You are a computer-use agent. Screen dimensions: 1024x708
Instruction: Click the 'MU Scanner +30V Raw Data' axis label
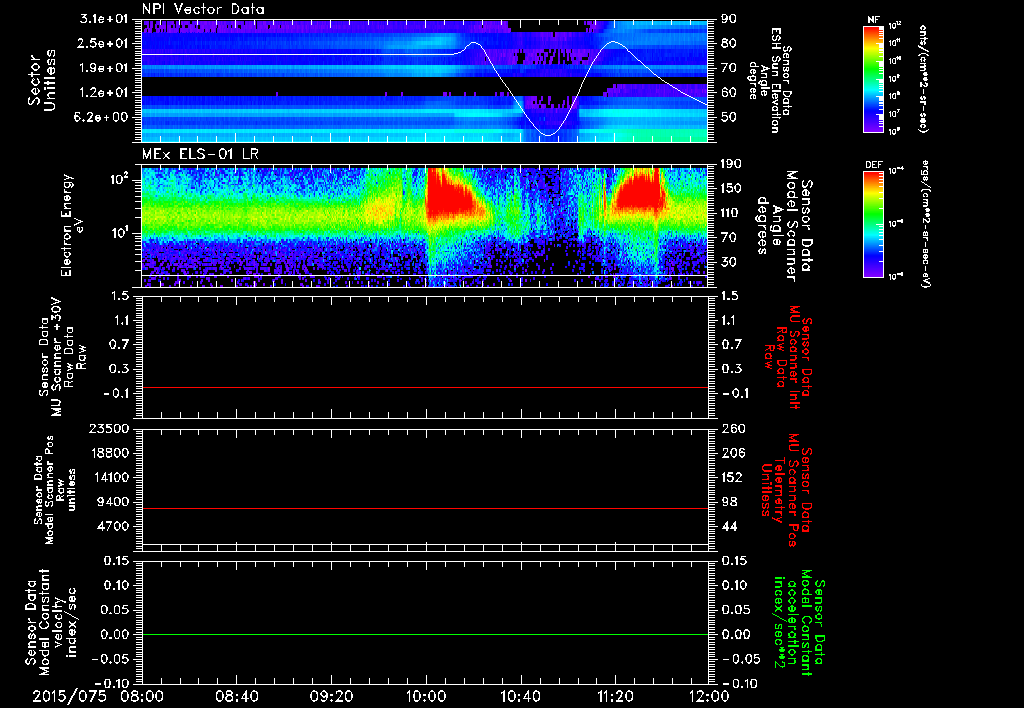pos(61,358)
